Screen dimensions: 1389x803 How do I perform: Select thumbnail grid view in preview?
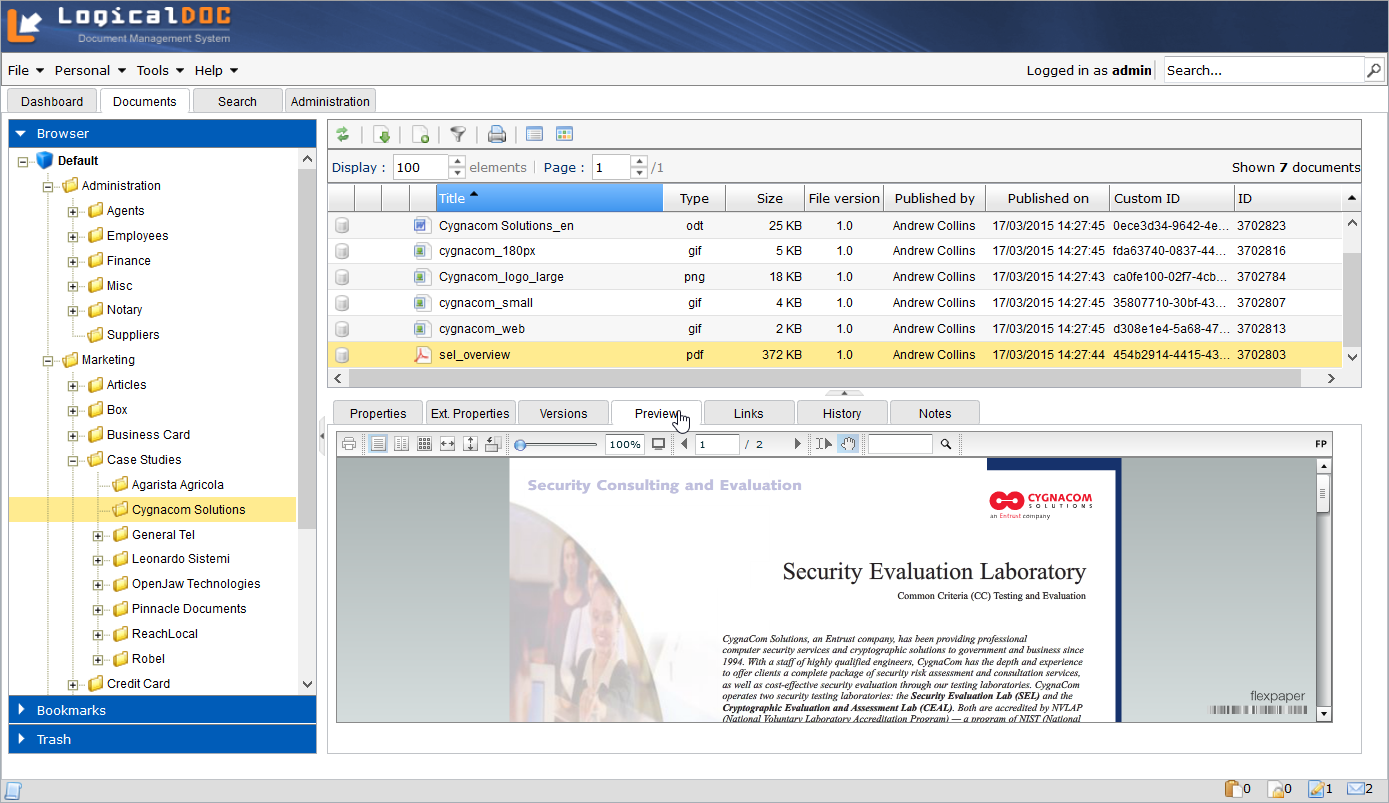tap(424, 444)
